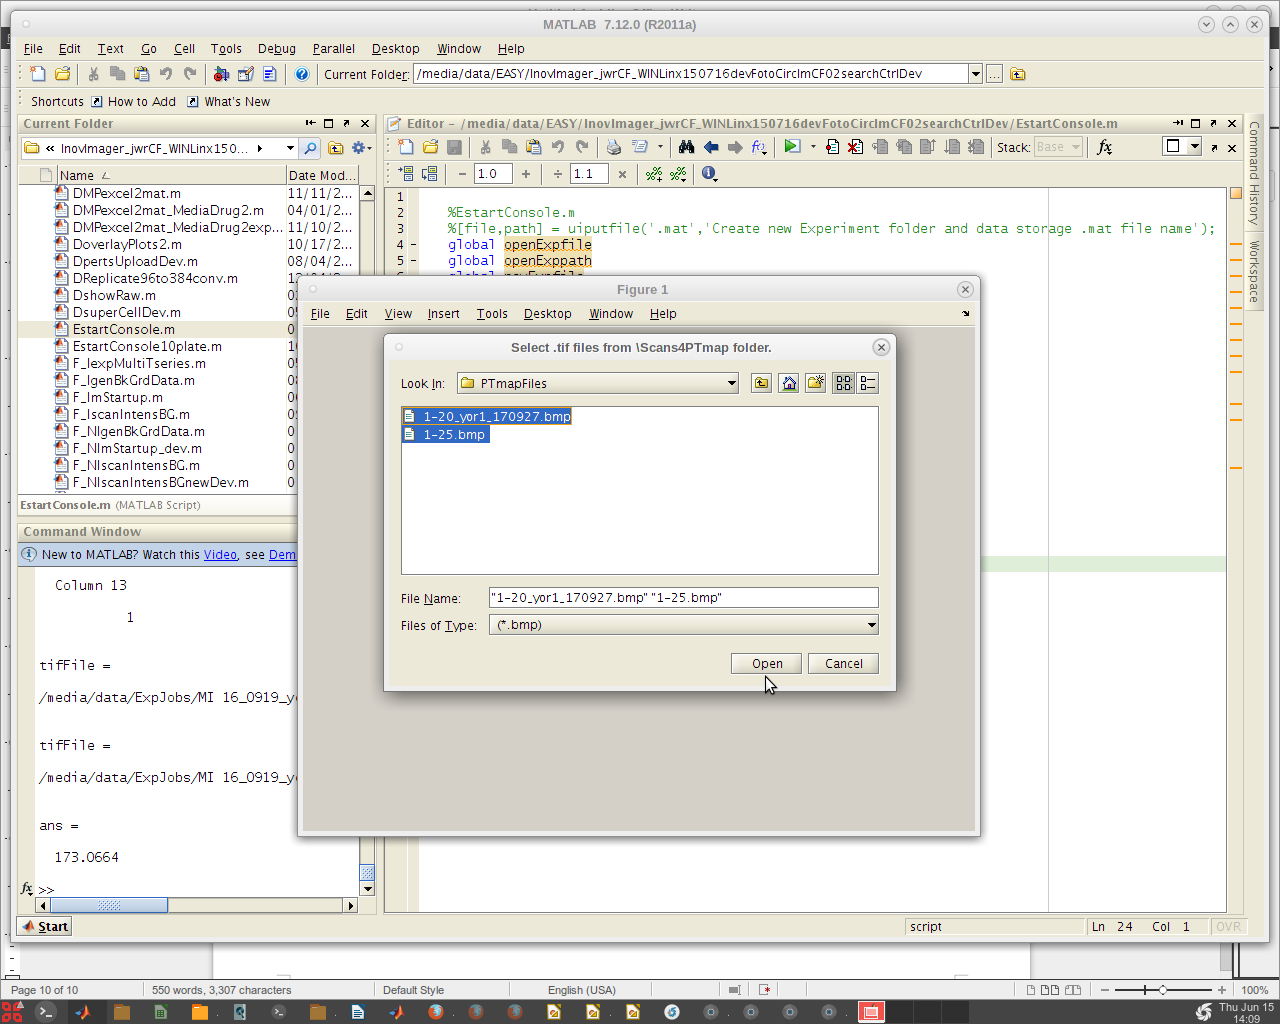The height and width of the screenshot is (1024, 1280).
Task: Expand the Look In folder dropdown
Action: pos(731,383)
